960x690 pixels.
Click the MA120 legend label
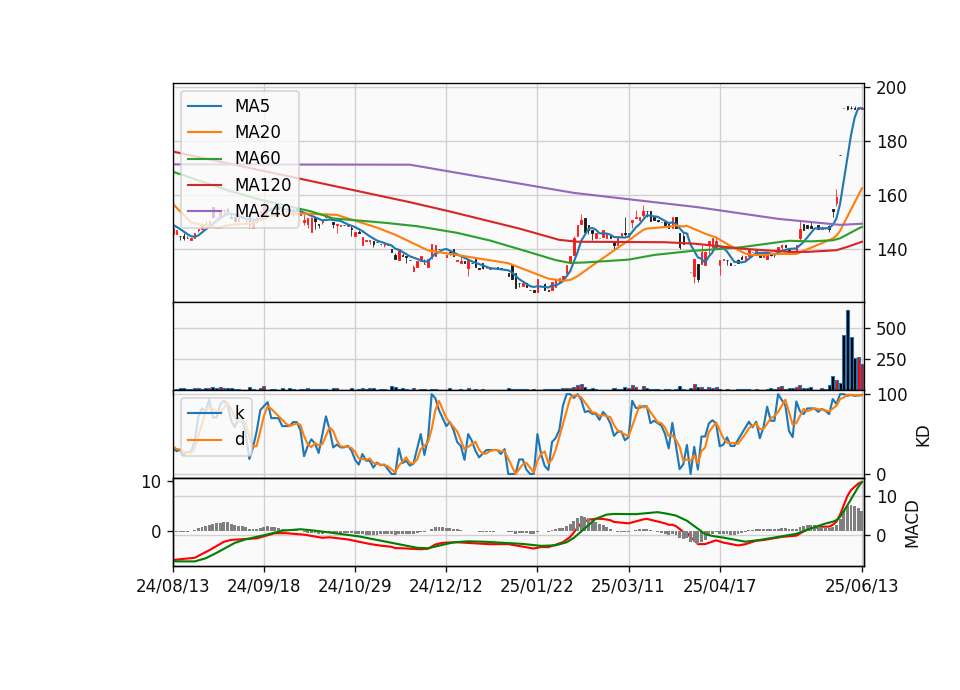click(263, 184)
